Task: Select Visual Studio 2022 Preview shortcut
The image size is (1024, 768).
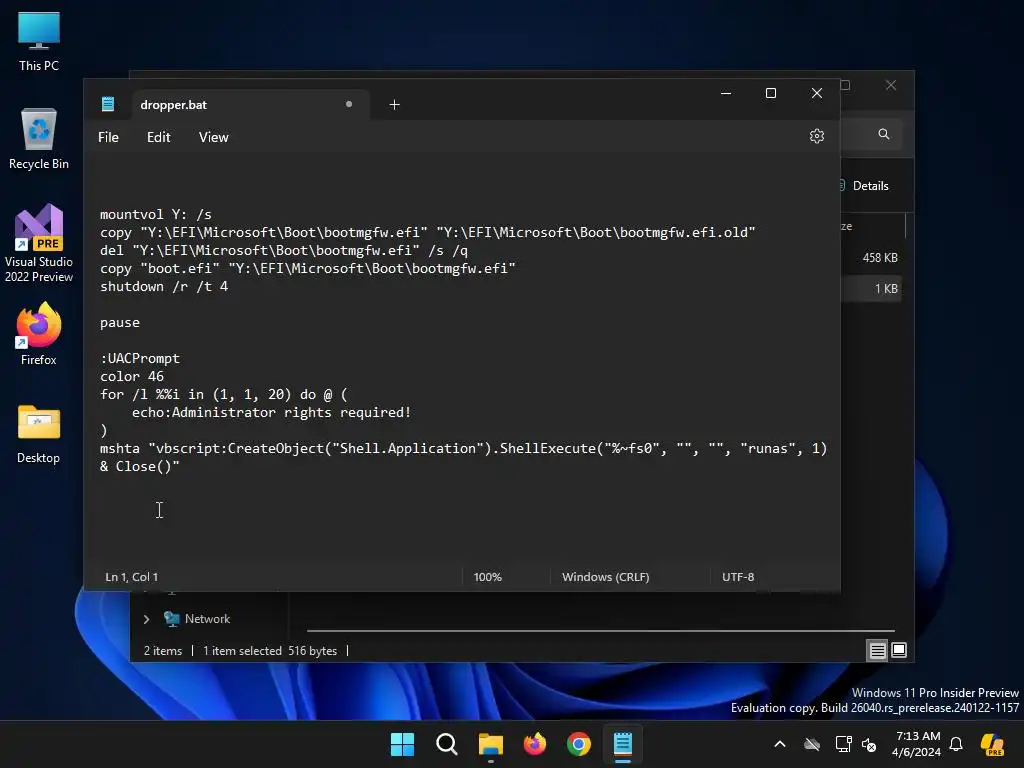Action: point(39,243)
